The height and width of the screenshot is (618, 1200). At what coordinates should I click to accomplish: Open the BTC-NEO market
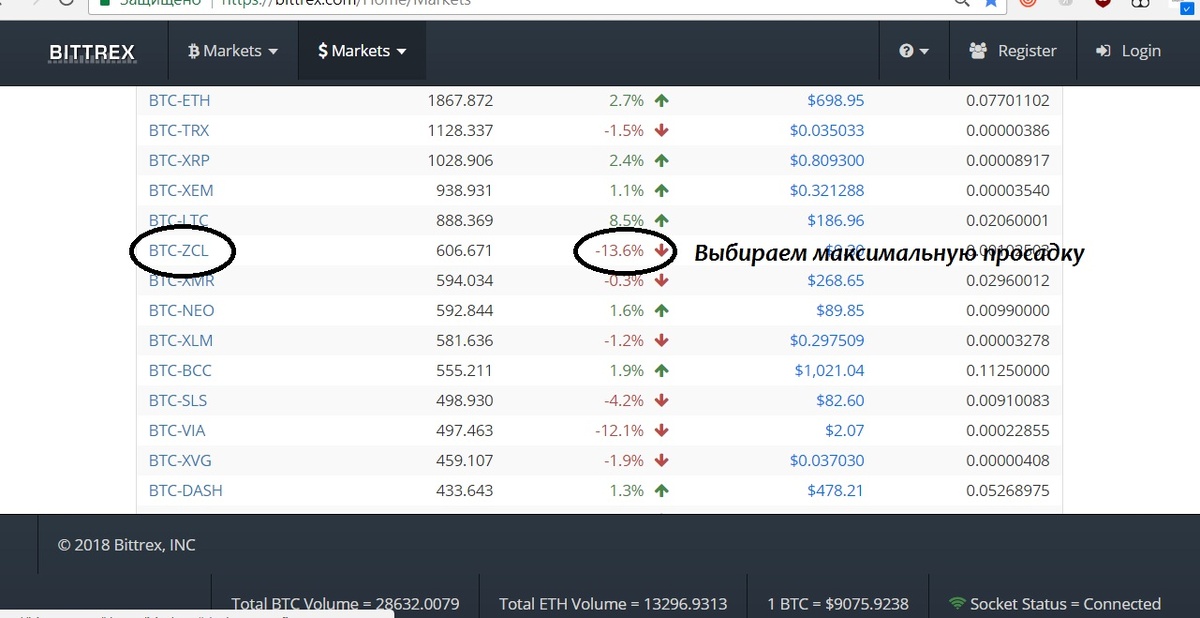click(x=181, y=311)
